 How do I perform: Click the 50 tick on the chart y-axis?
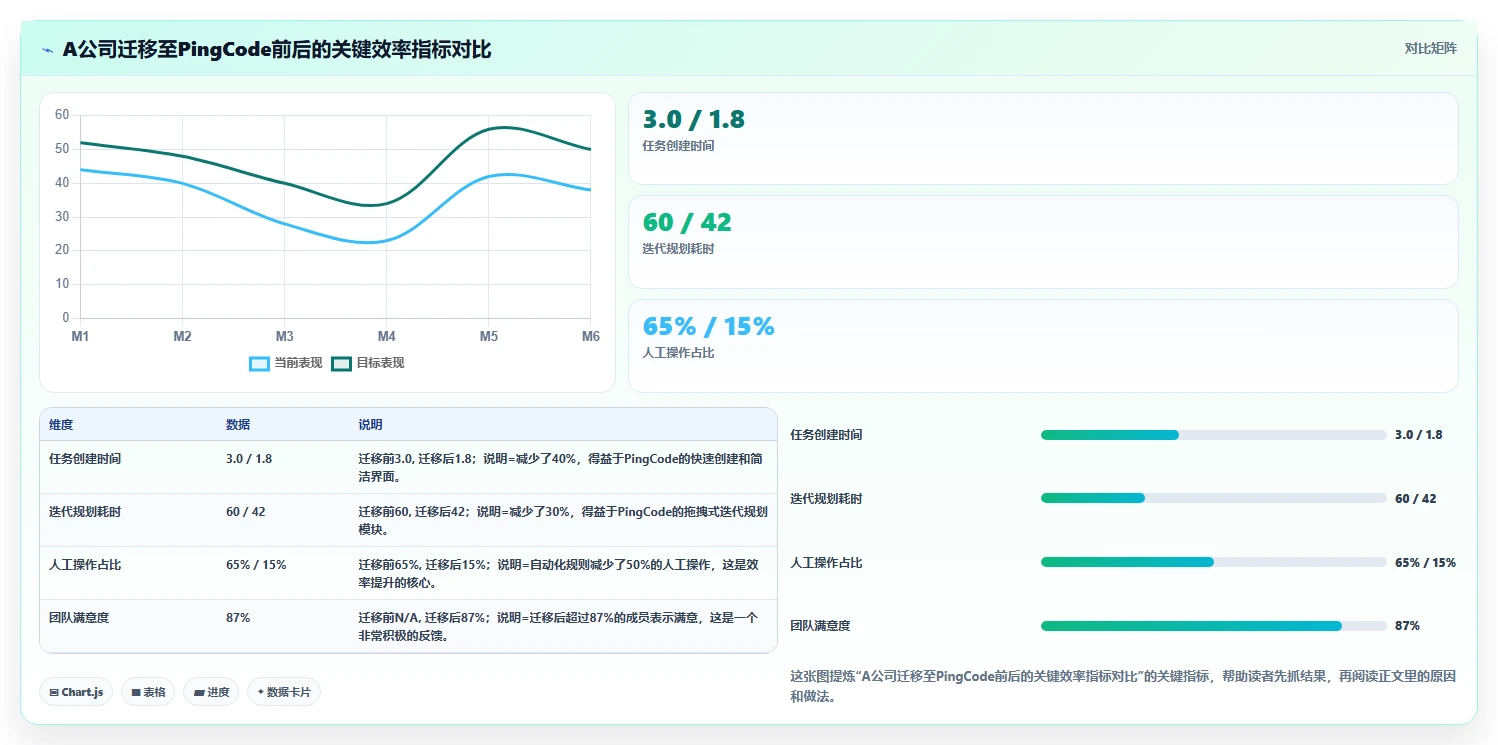coord(62,149)
